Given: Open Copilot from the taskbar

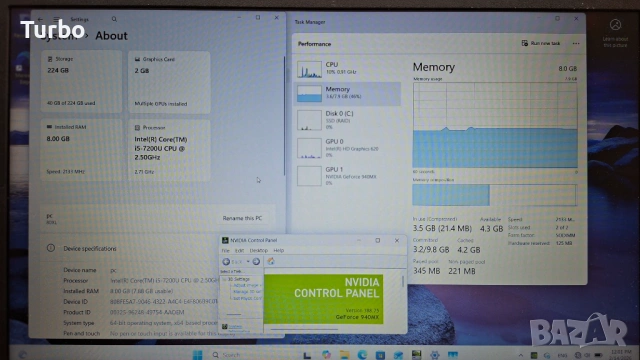Looking at the screenshot, I should (x=326, y=355).
